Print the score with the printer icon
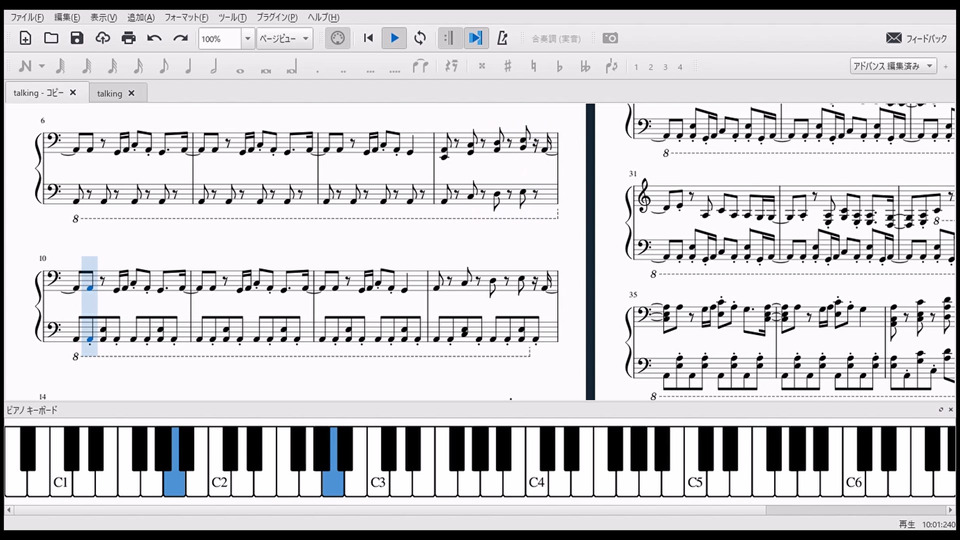The height and width of the screenshot is (540, 960). tap(129, 38)
